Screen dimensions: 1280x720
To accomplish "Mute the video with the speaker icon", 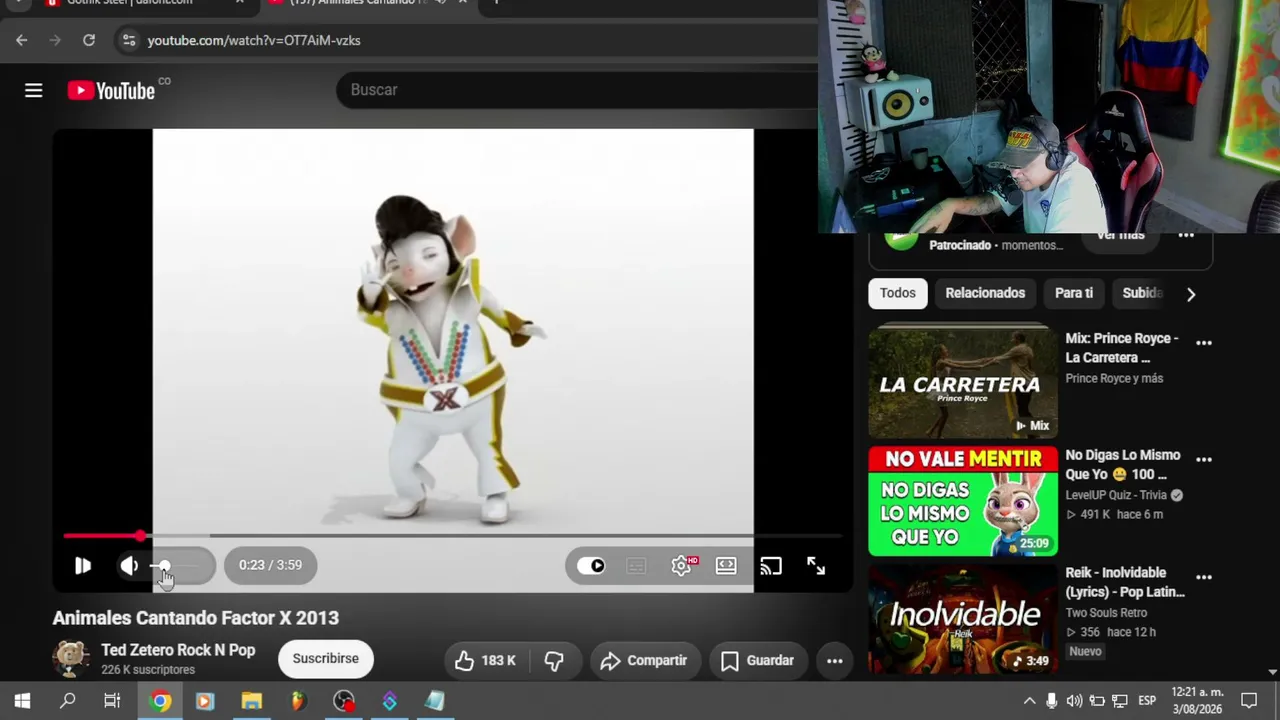I will point(129,566).
